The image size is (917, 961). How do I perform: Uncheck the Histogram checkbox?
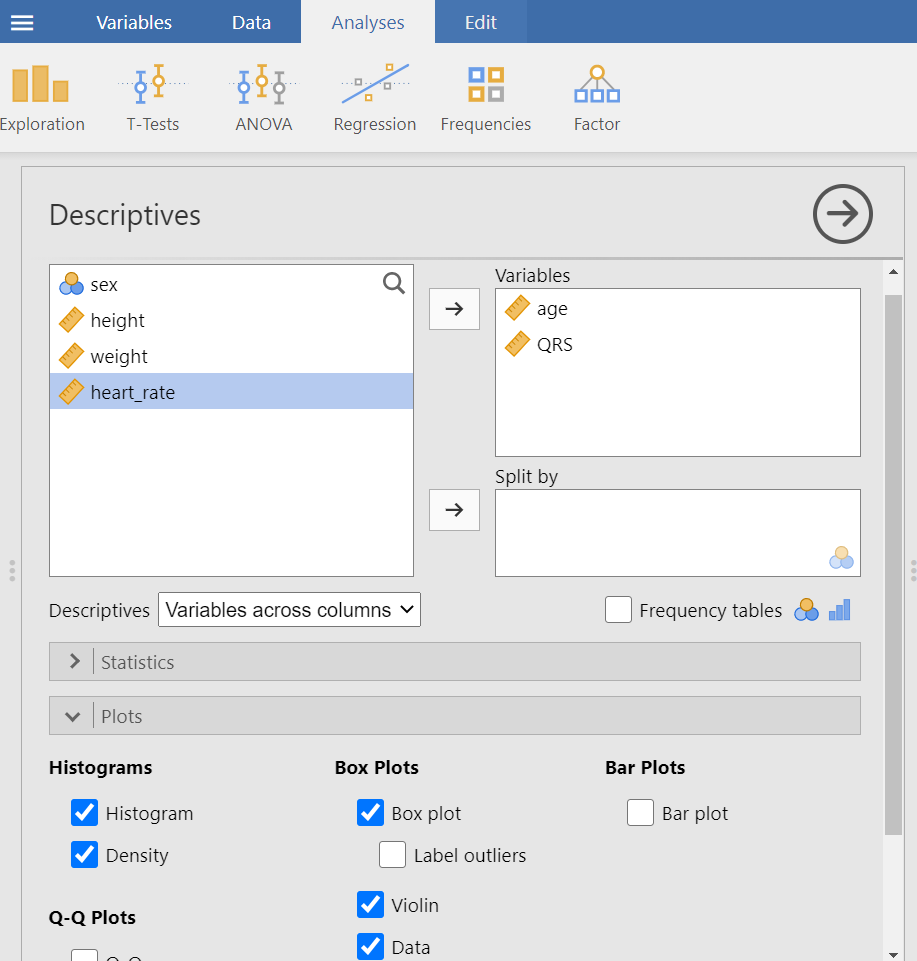(85, 813)
